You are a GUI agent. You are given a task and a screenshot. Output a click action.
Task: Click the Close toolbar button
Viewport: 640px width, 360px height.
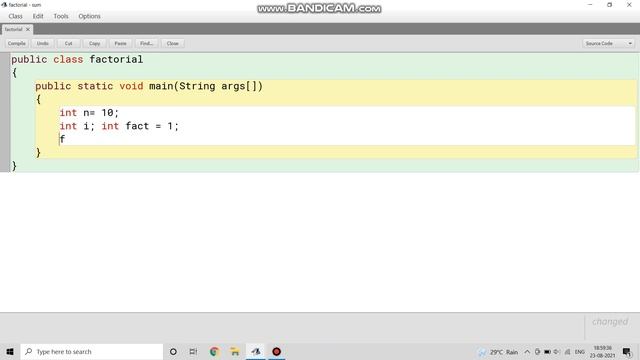click(172, 43)
